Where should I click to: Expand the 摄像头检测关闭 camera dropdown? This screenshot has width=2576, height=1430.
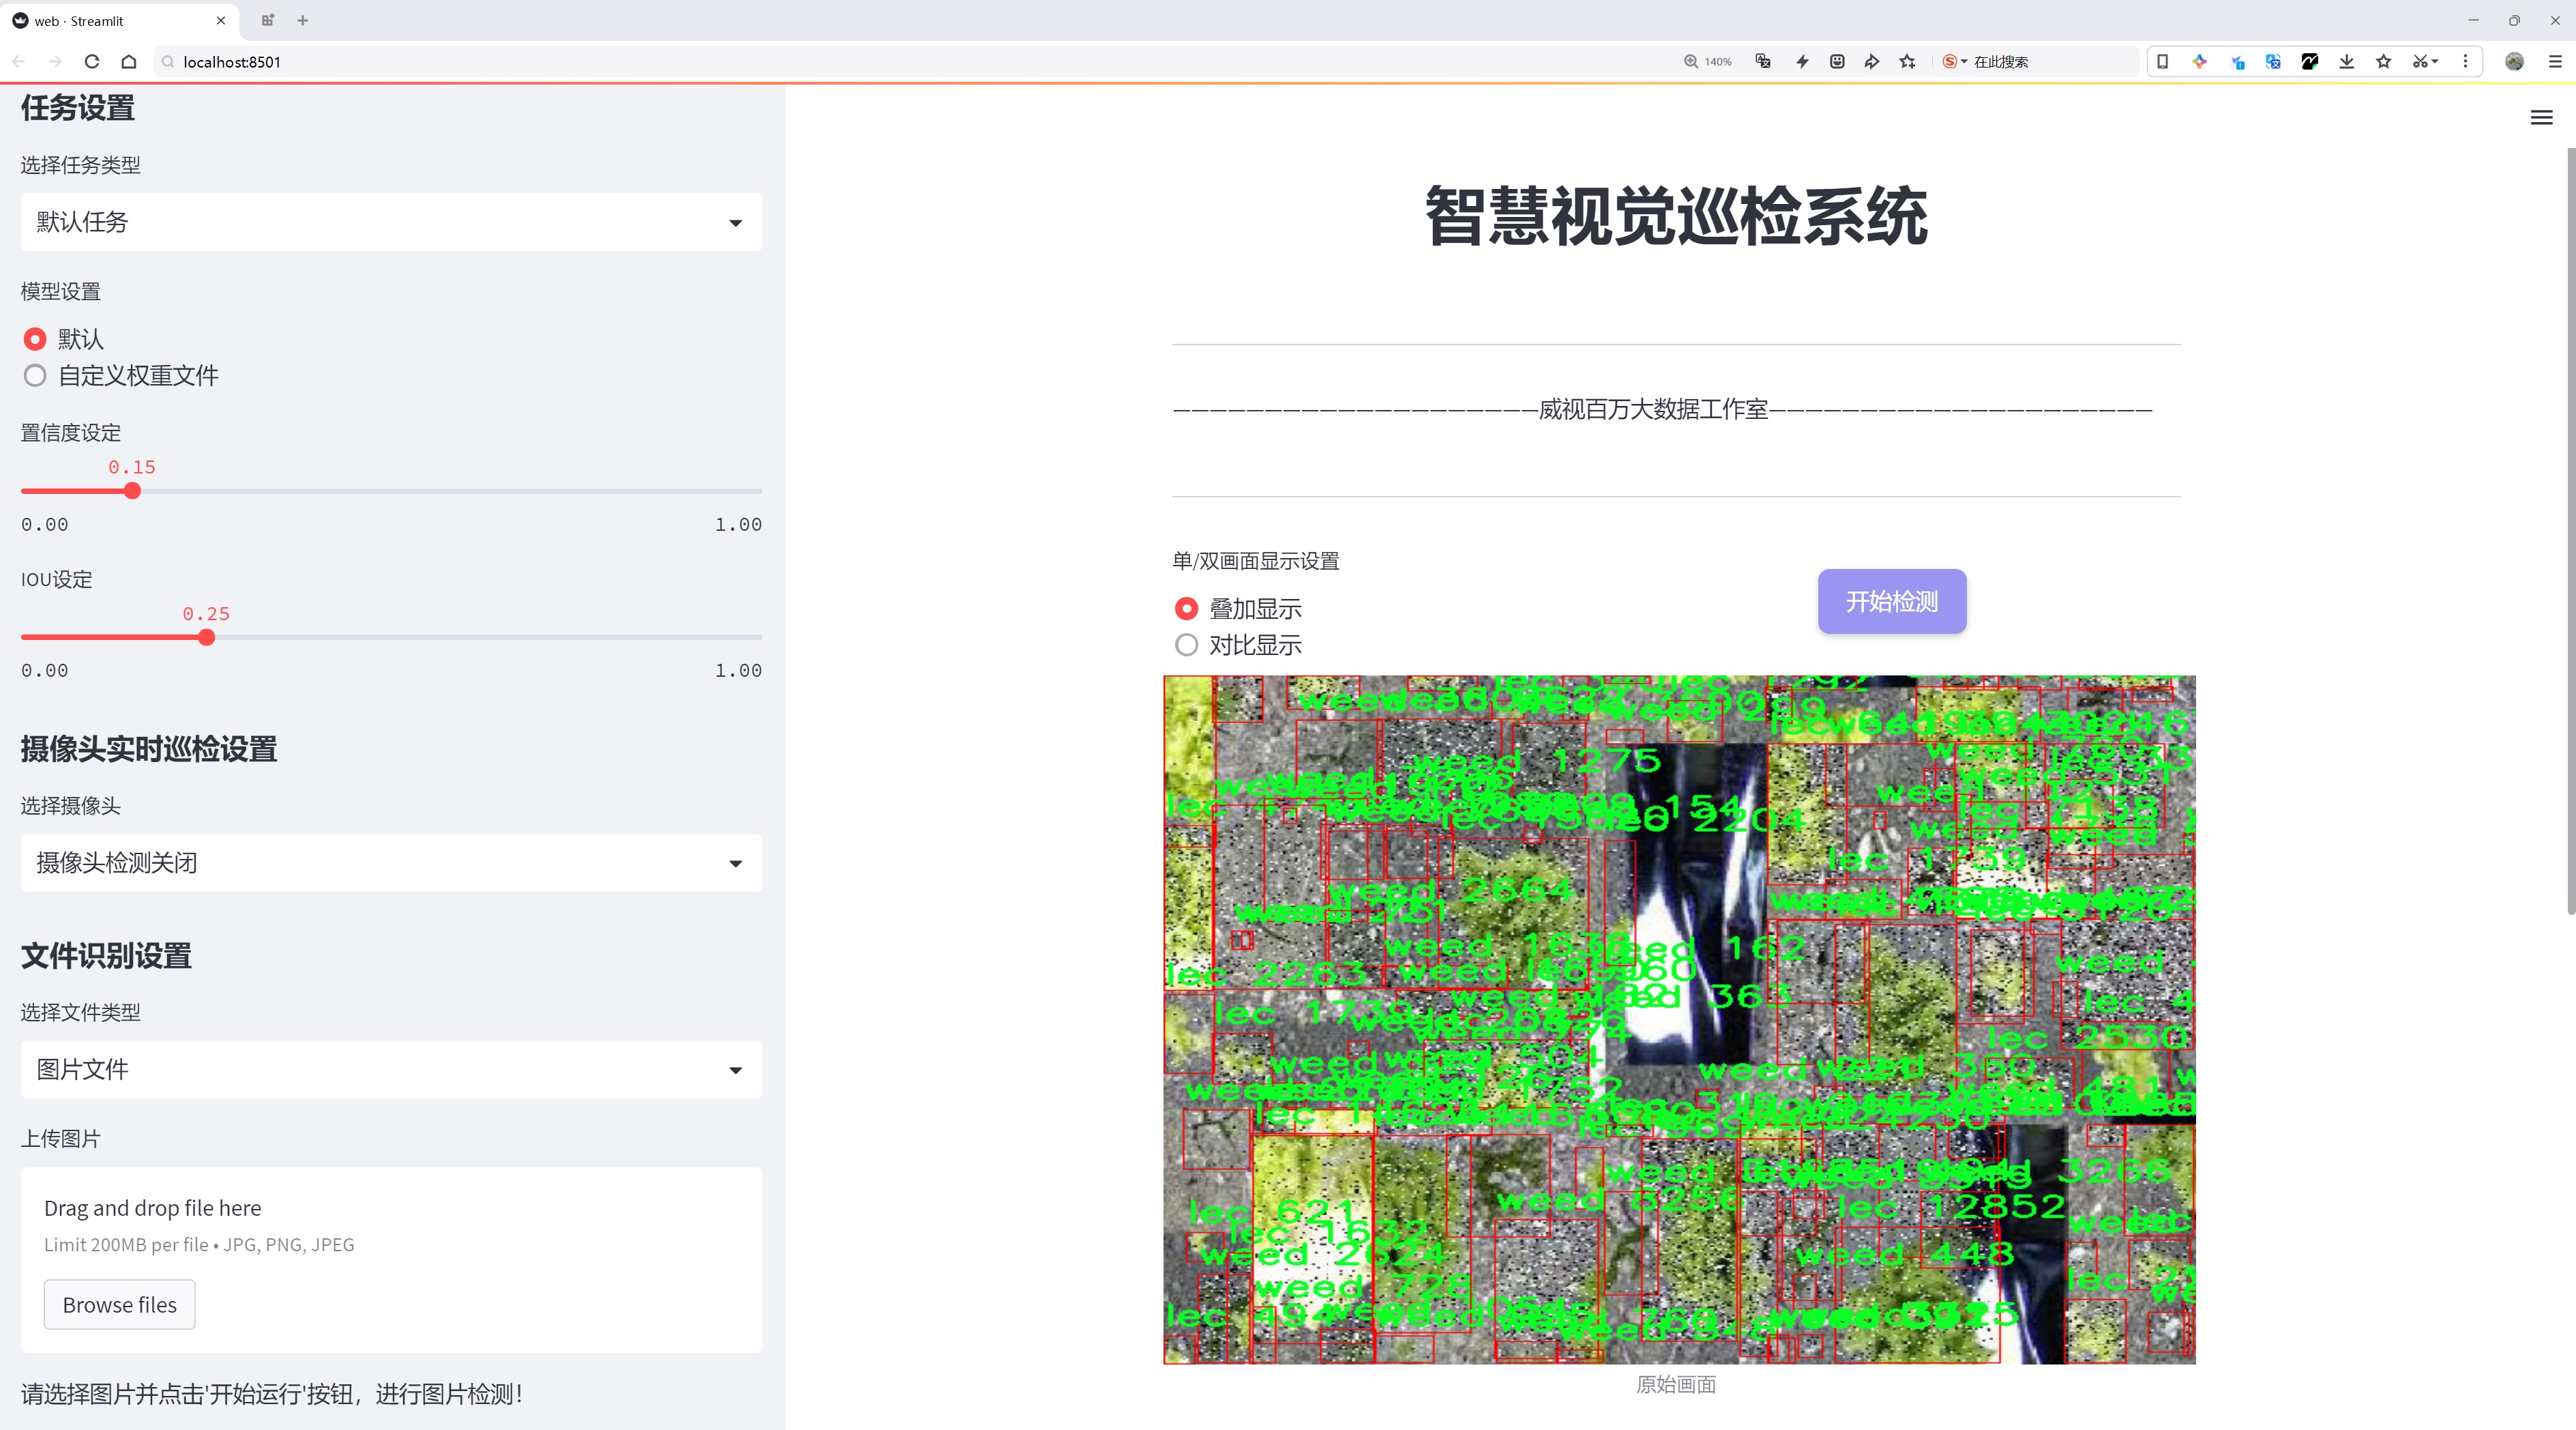tap(391, 863)
